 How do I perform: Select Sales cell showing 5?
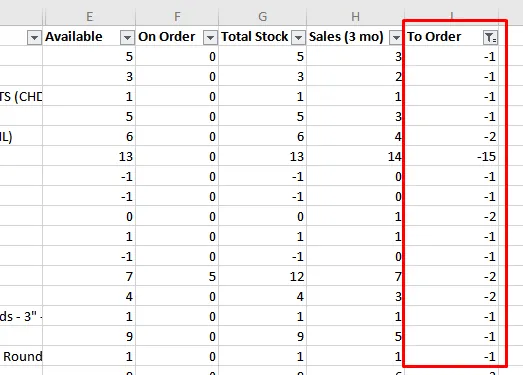(355, 336)
